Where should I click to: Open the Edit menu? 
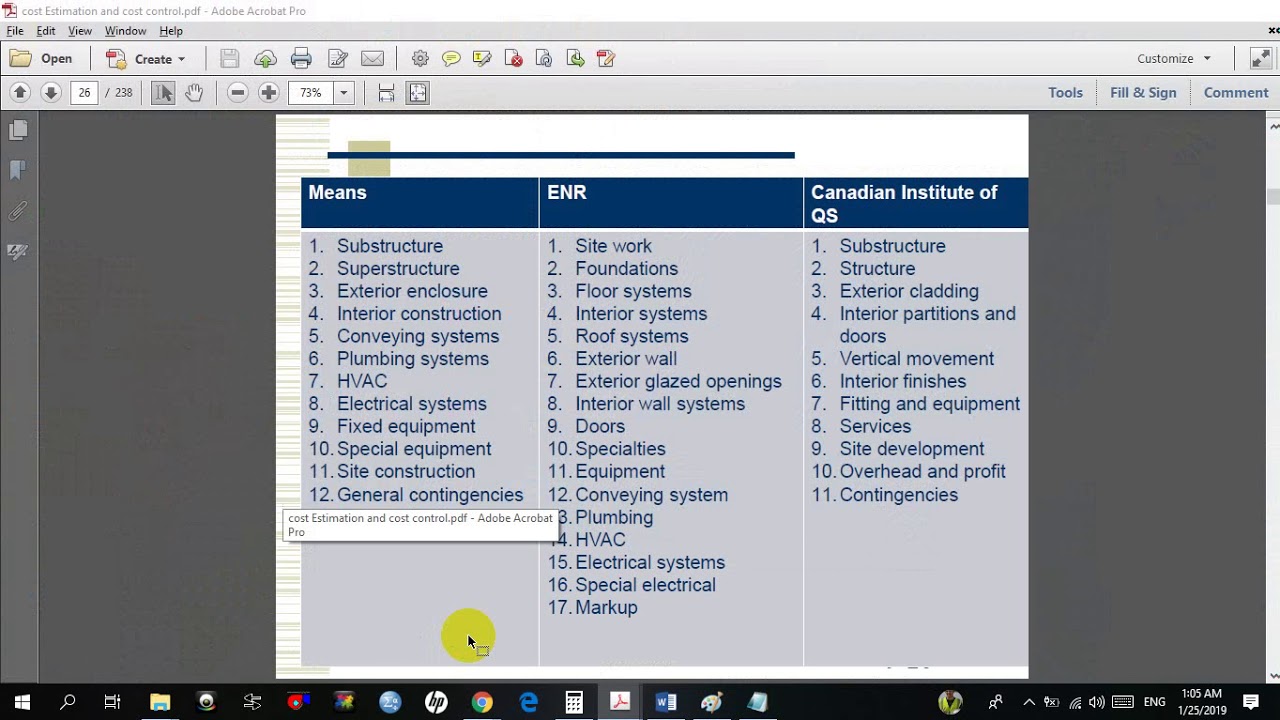(46, 31)
